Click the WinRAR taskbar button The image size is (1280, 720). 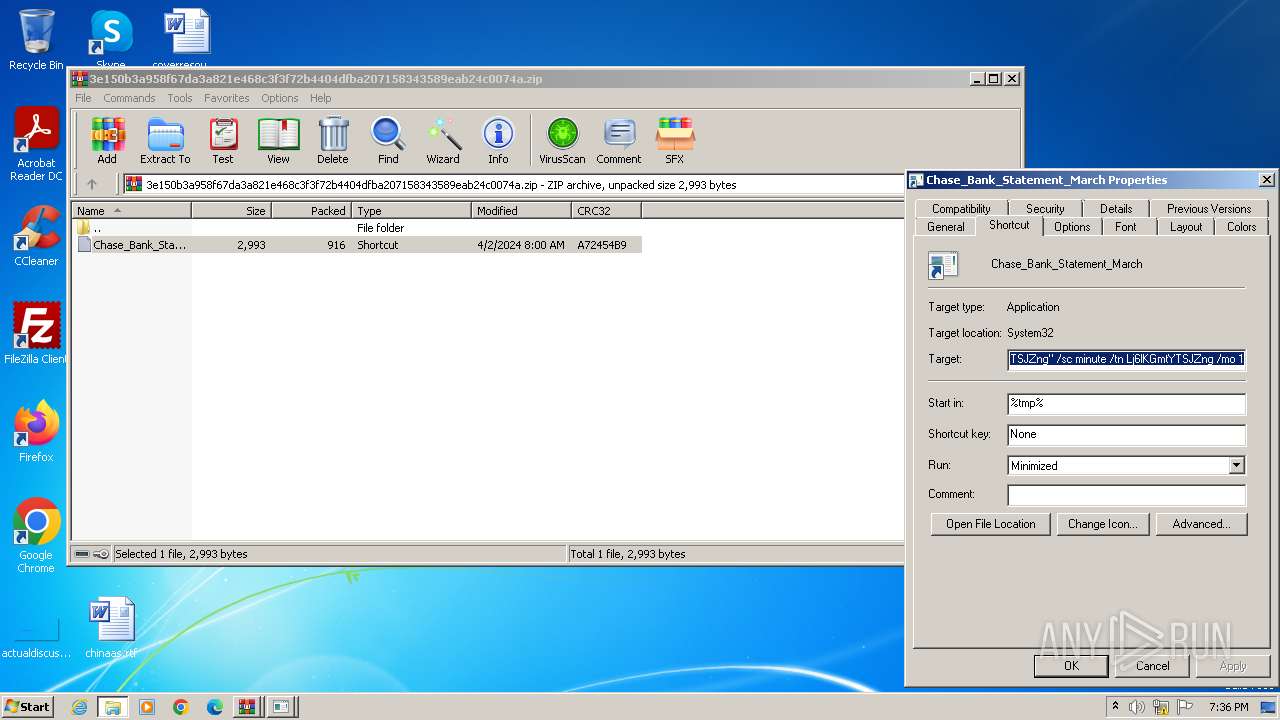247,707
